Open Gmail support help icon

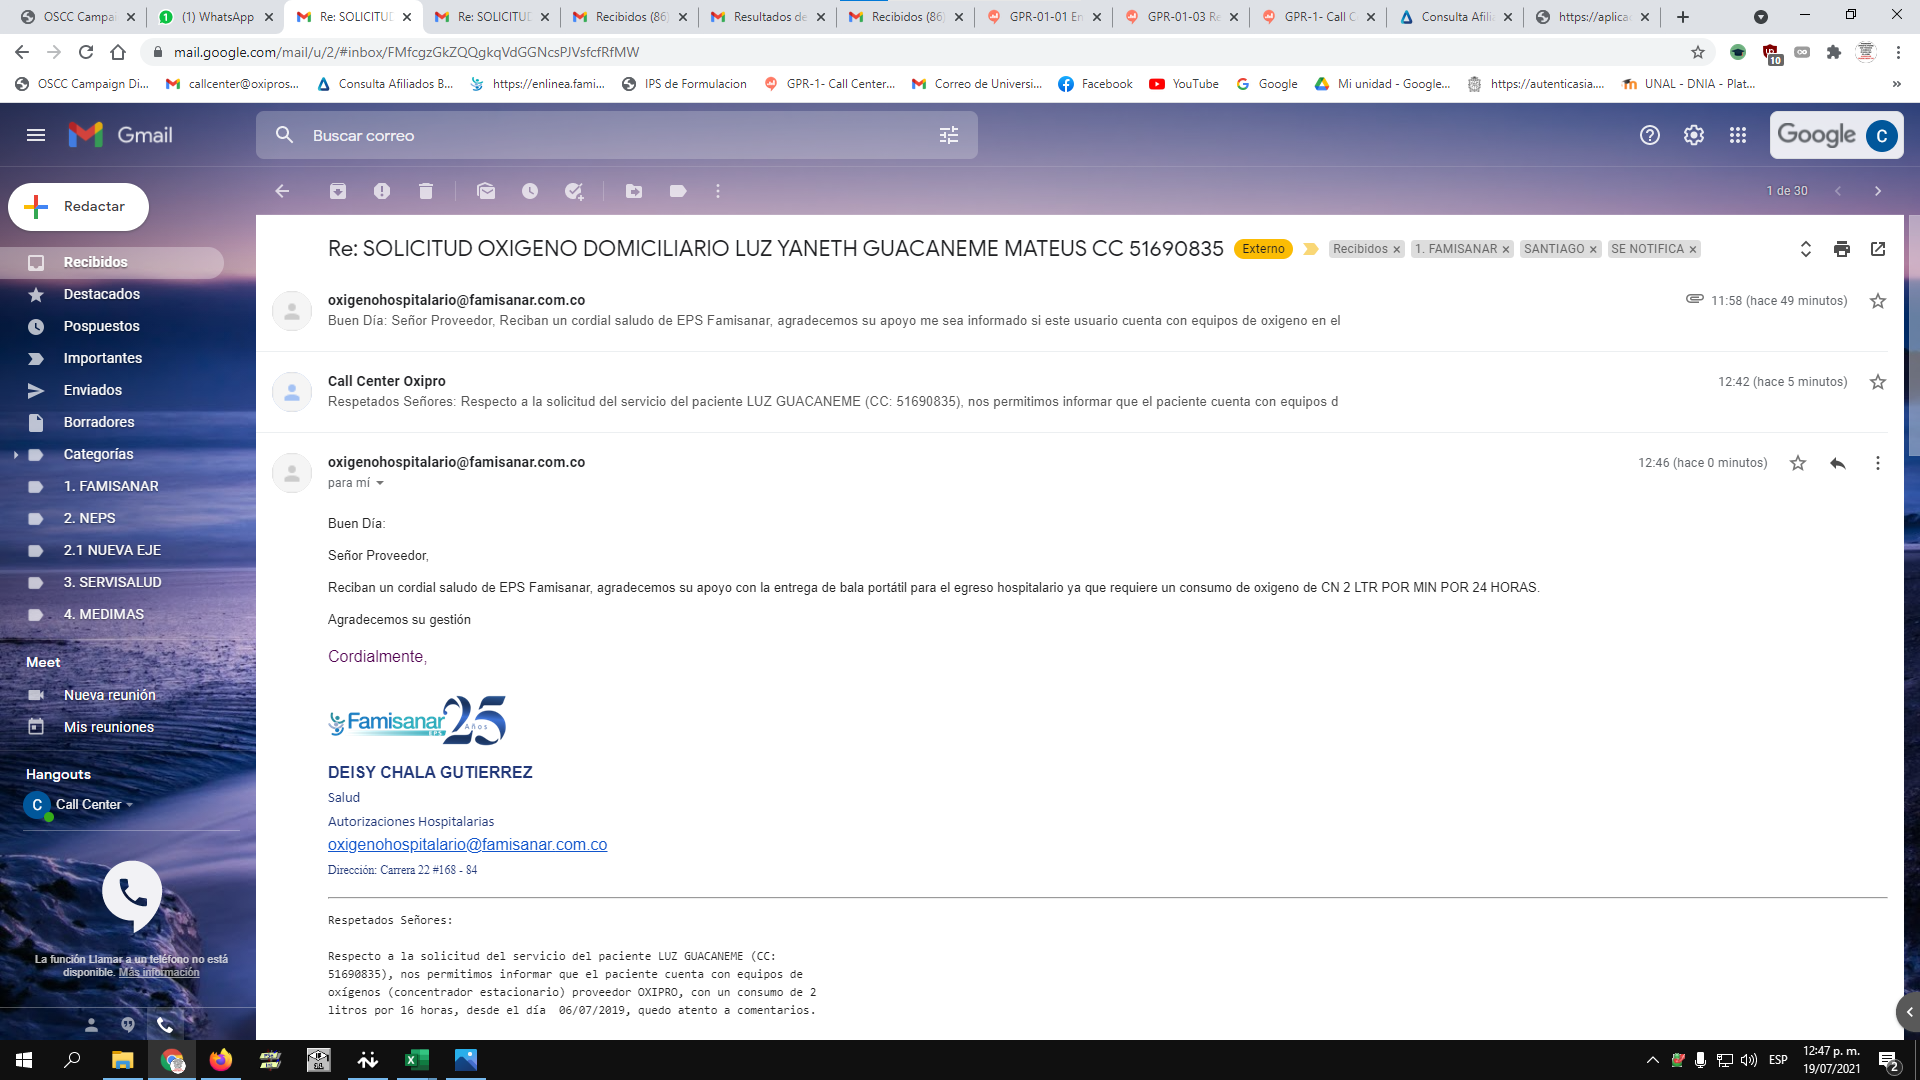click(x=1650, y=135)
